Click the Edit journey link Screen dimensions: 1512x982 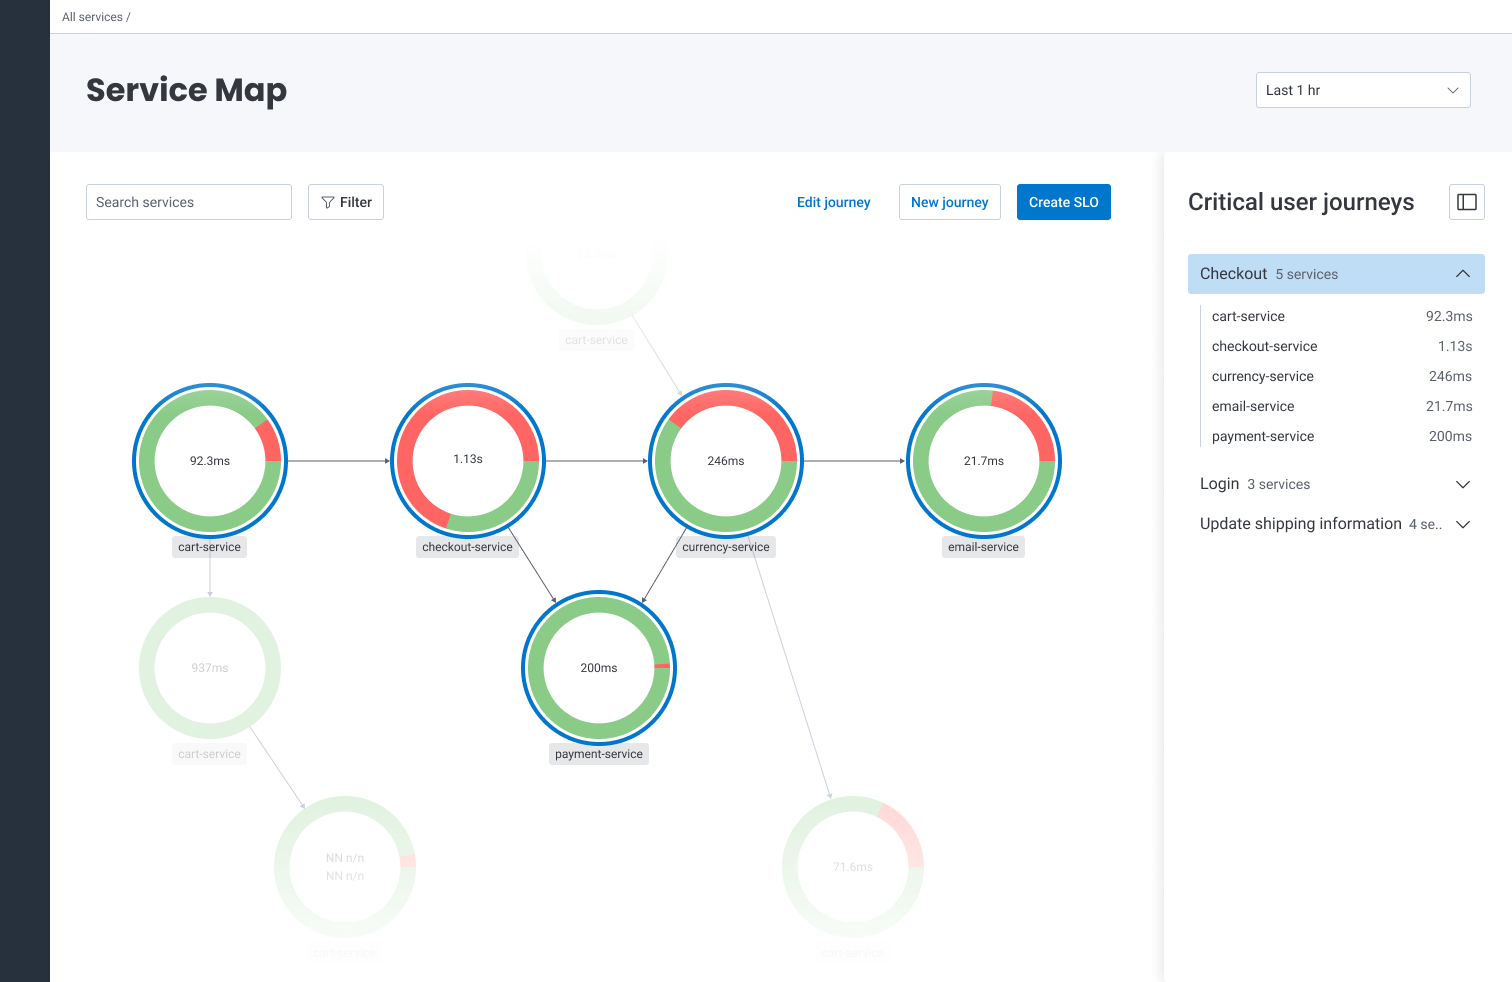coord(833,202)
